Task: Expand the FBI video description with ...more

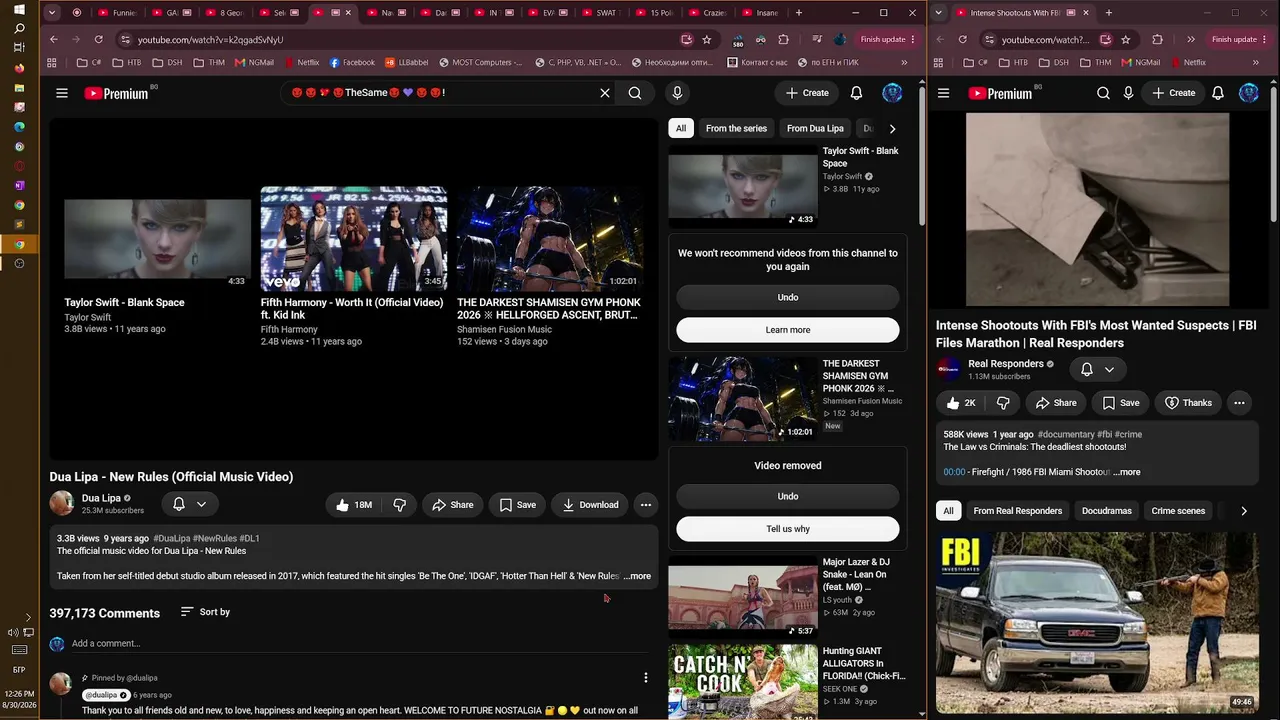Action: [x=1127, y=472]
